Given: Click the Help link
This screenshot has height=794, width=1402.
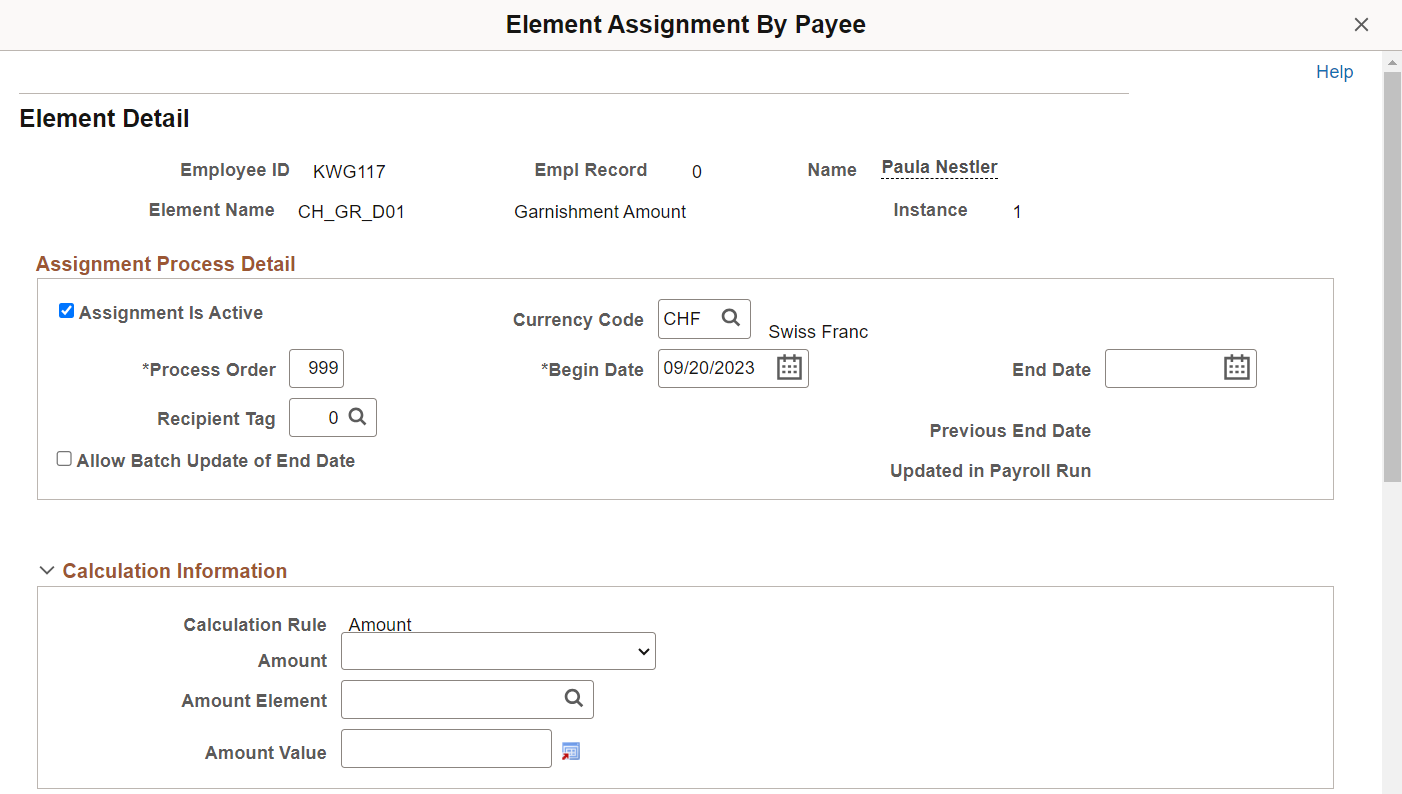Looking at the screenshot, I should coord(1334,71).
